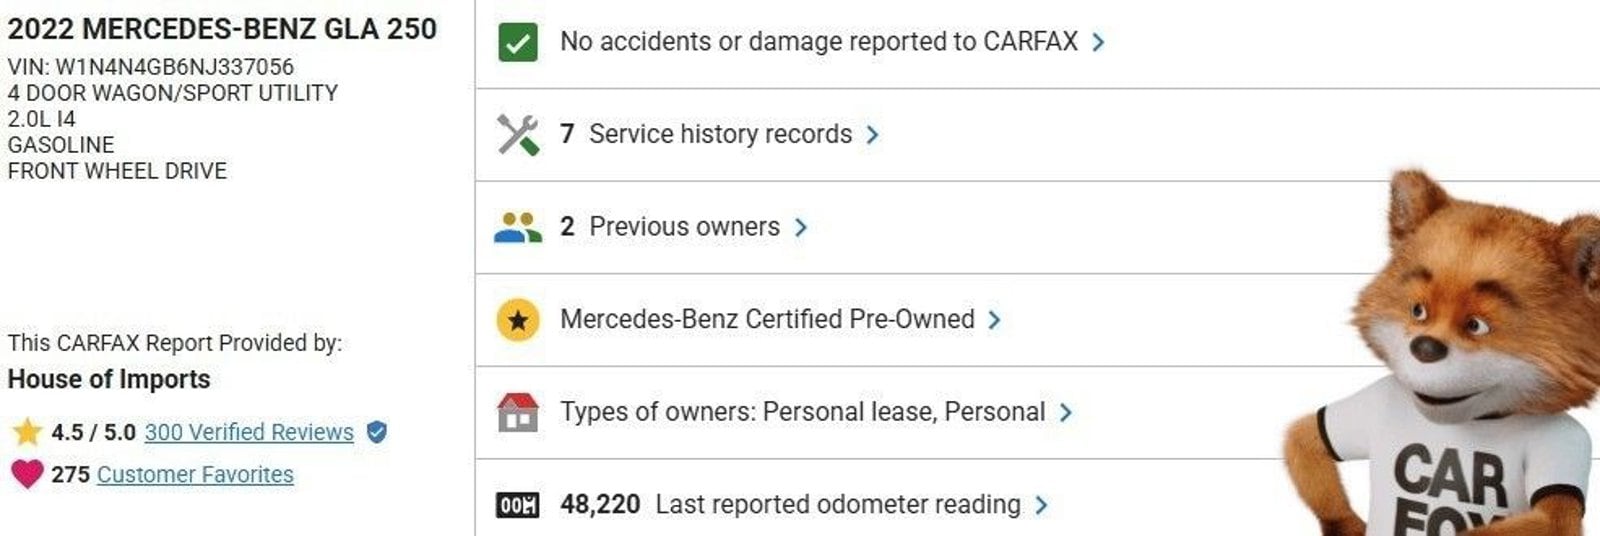Expand the previous owners chevron
Screen dimensions: 1600x536
pyautogui.click(x=800, y=228)
